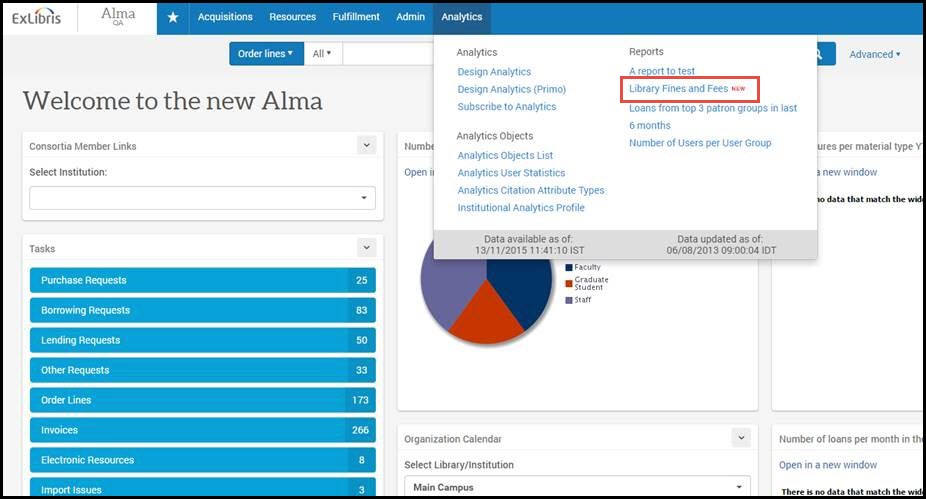Open the Acquisitions menu
This screenshot has width=926, height=499.
[x=225, y=17]
